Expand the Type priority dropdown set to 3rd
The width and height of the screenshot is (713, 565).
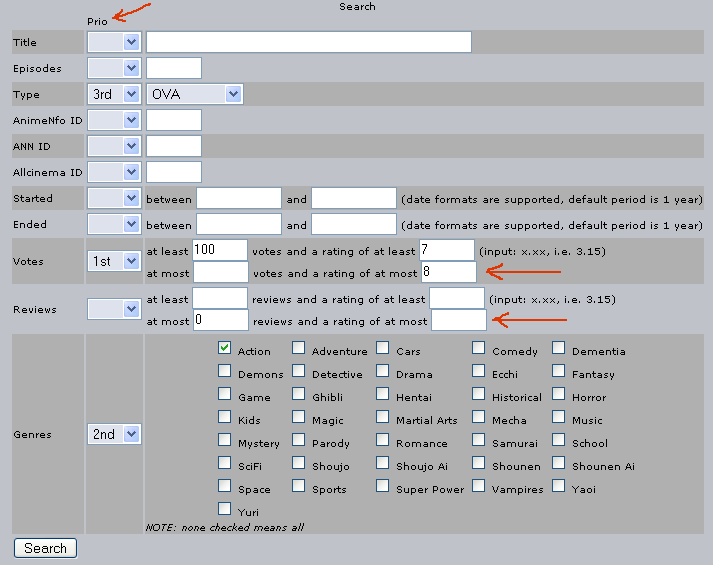tap(114, 94)
